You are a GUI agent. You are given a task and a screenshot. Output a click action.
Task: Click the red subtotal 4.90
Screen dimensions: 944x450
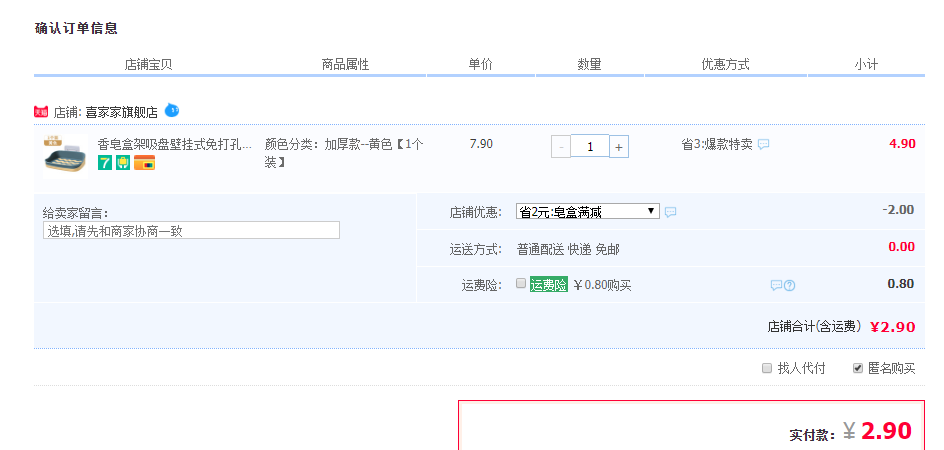[902, 143]
